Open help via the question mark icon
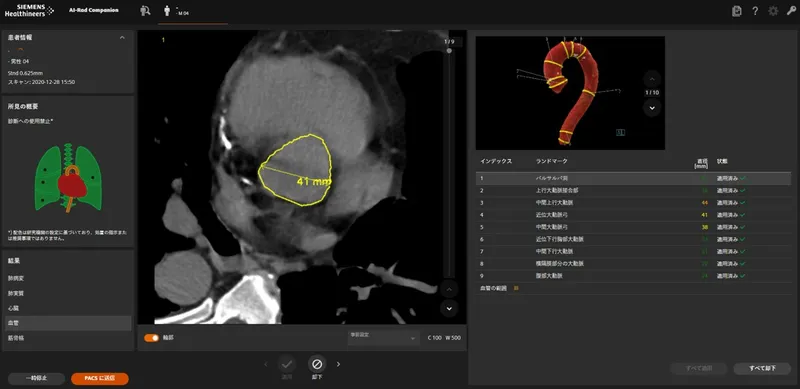Viewport: 800px width, 389px height. [755, 11]
